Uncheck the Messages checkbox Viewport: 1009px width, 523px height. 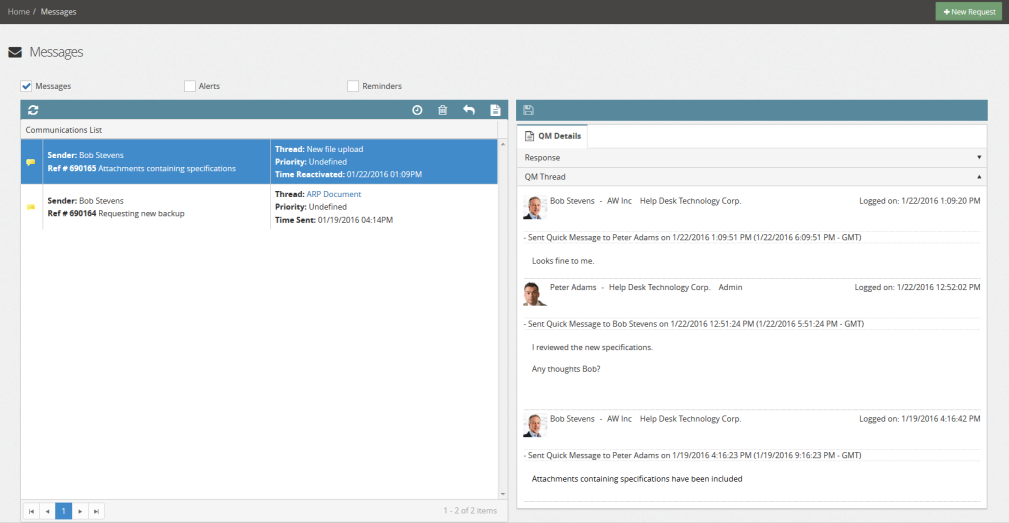[x=27, y=86]
